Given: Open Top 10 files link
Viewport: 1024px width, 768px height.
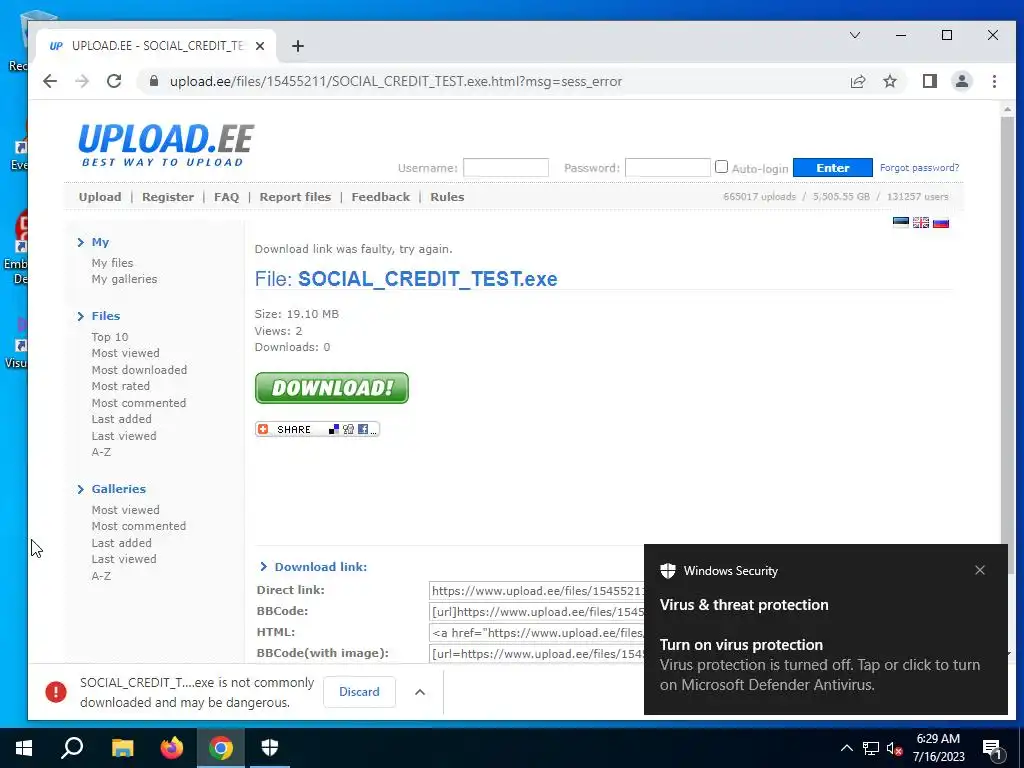Looking at the screenshot, I should pyautogui.click(x=110, y=337).
